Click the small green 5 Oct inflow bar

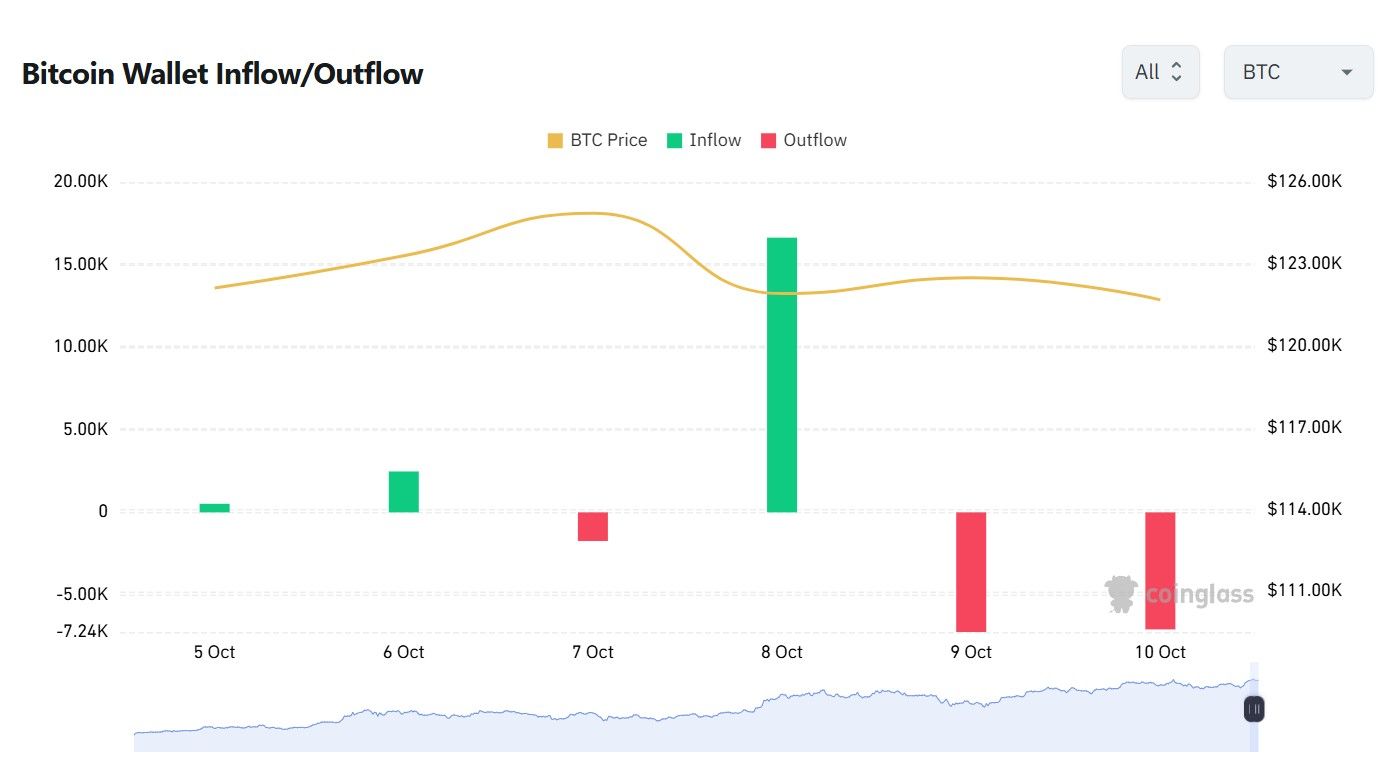click(x=214, y=508)
